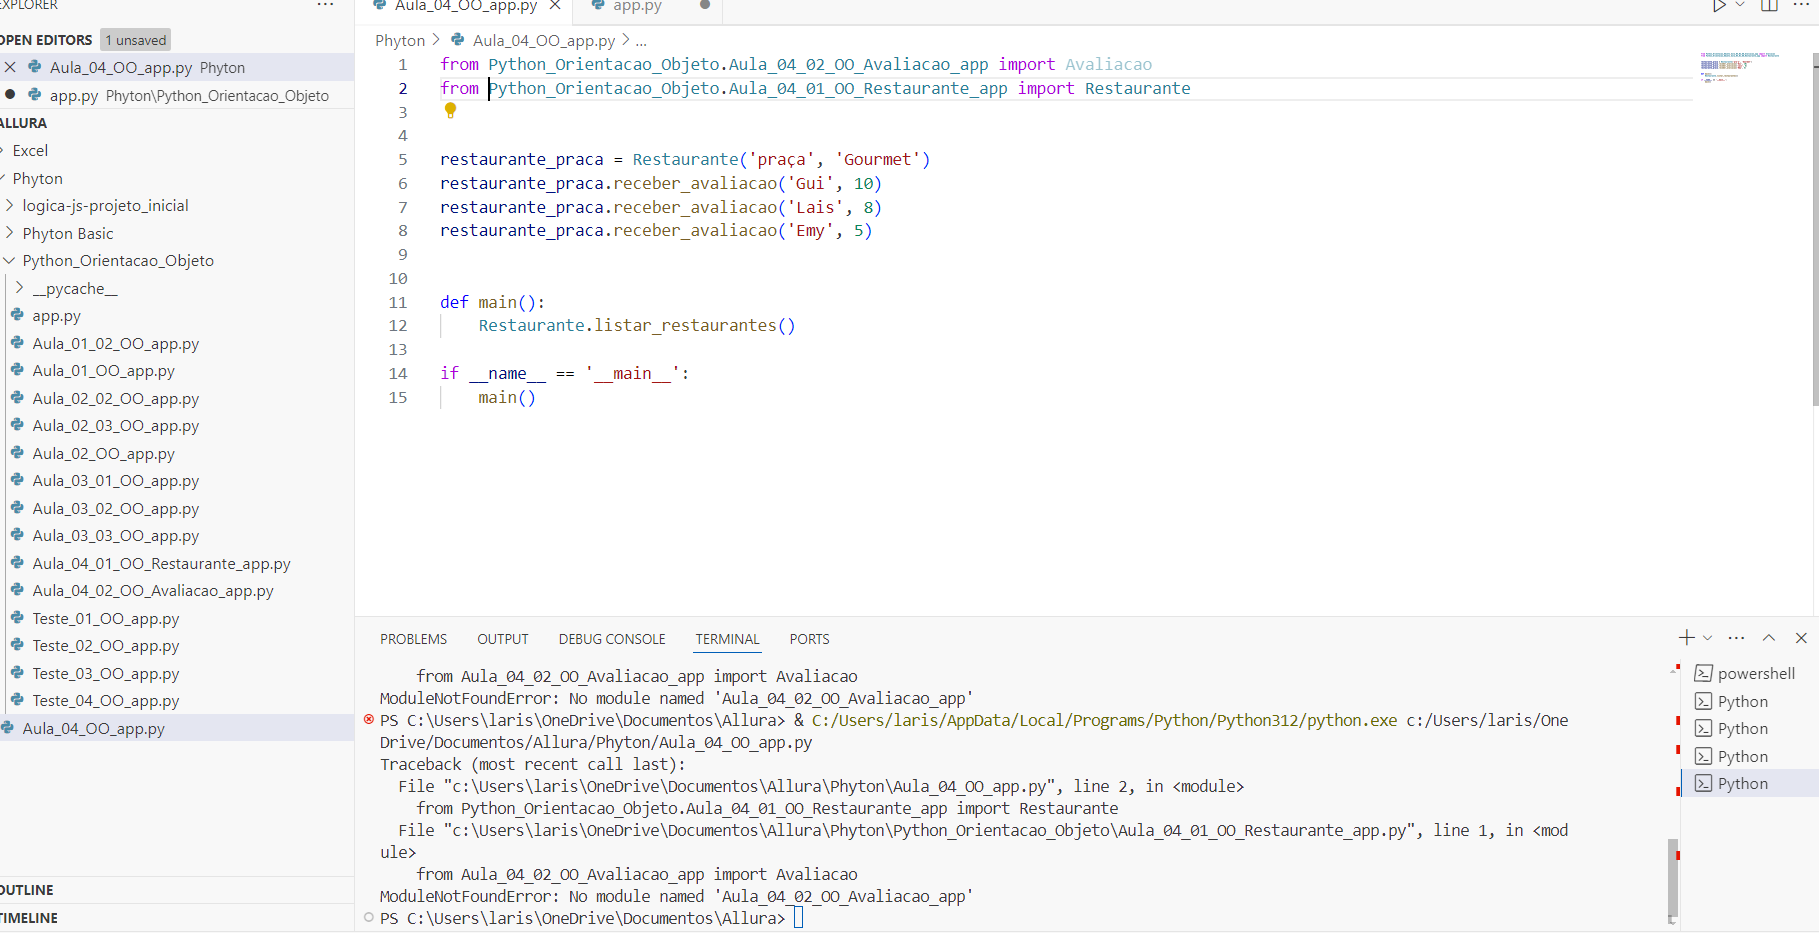Select the powershell terminal instance
Screen dimensions: 1819x933
click(1750, 674)
